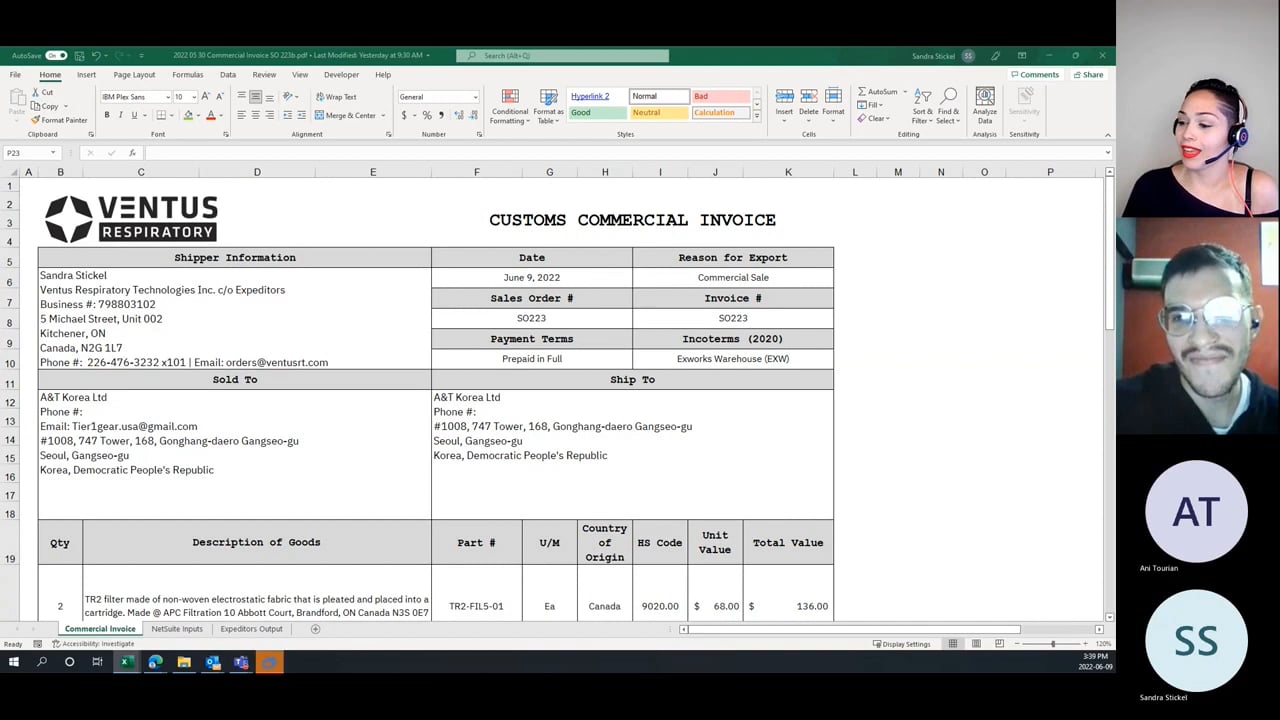This screenshot has width=1280, height=720.
Task: Click the Undo arrow
Action: 96,55
